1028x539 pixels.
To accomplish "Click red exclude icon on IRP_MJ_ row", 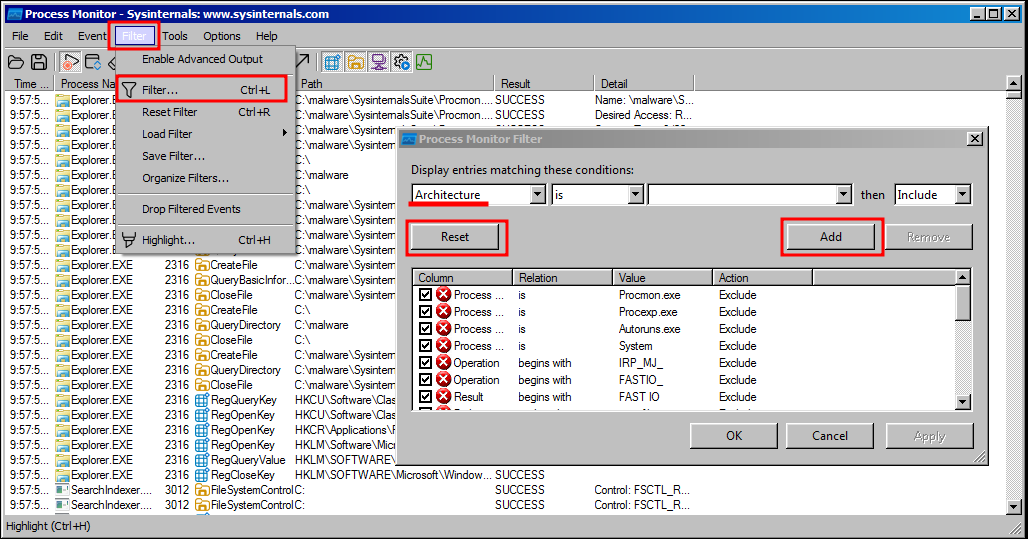I will click(444, 363).
